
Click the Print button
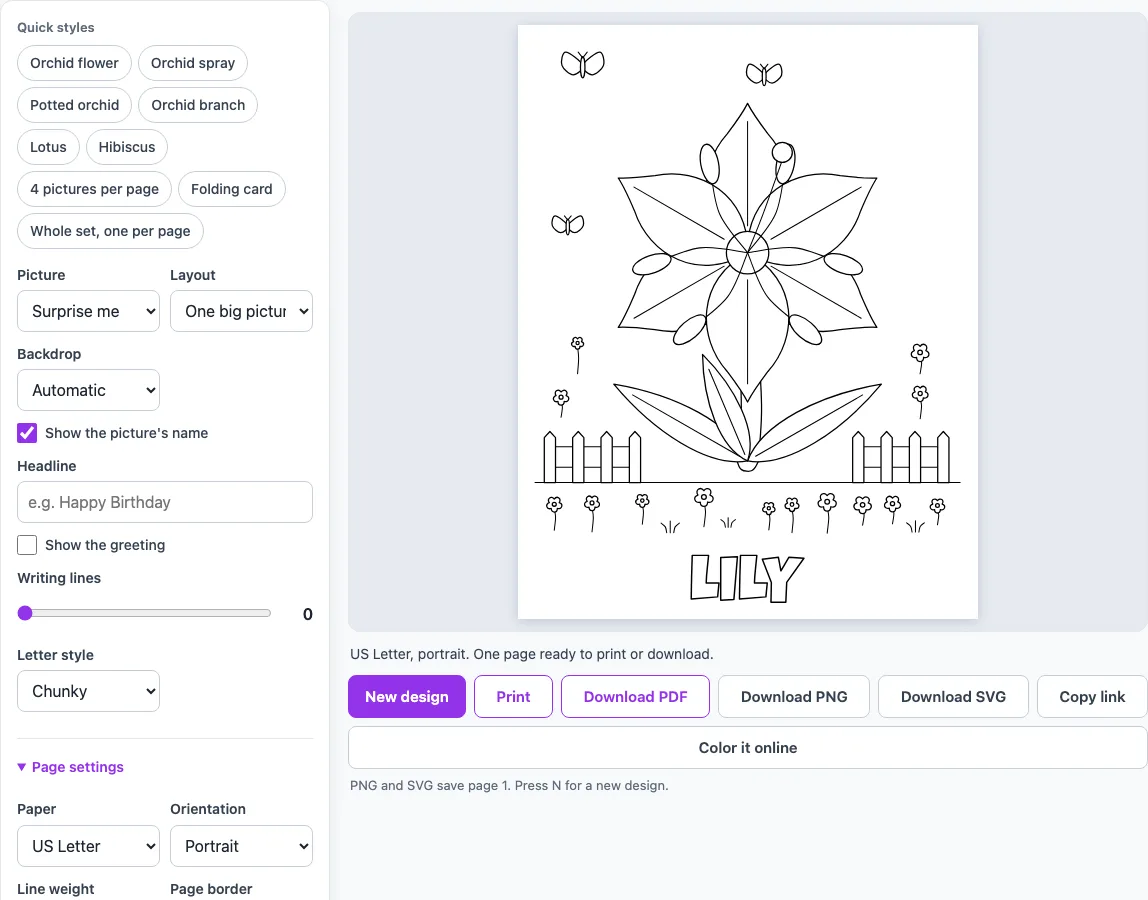click(513, 696)
